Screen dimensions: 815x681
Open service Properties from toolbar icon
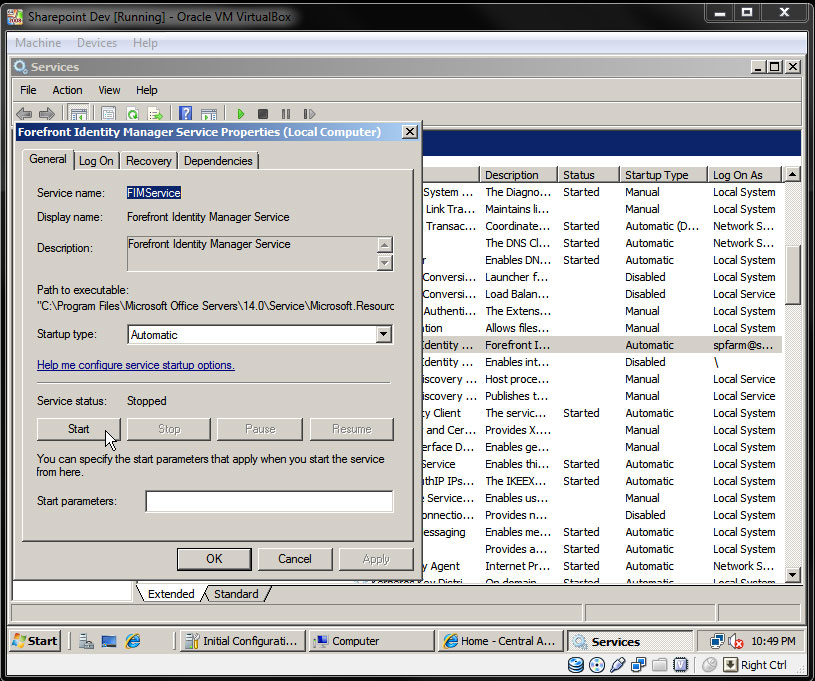pyautogui.click(x=108, y=113)
